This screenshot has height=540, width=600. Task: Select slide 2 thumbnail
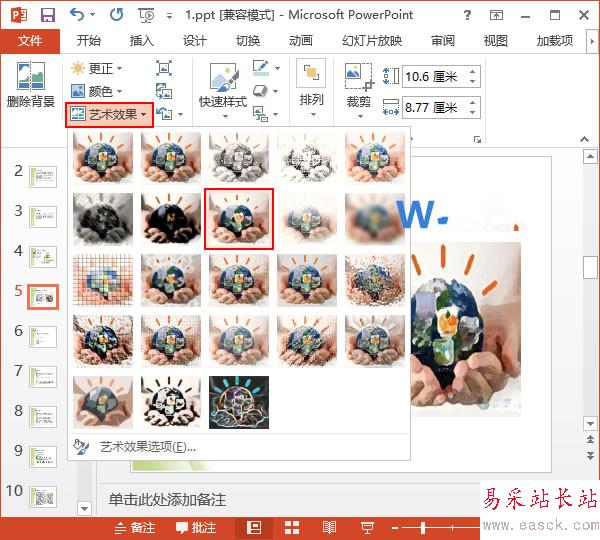43,177
